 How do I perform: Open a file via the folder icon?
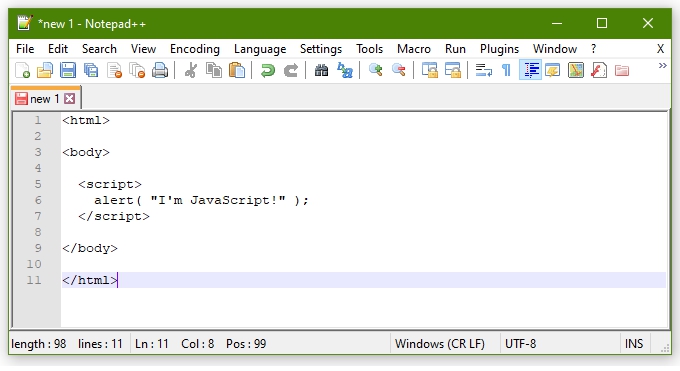click(45, 70)
